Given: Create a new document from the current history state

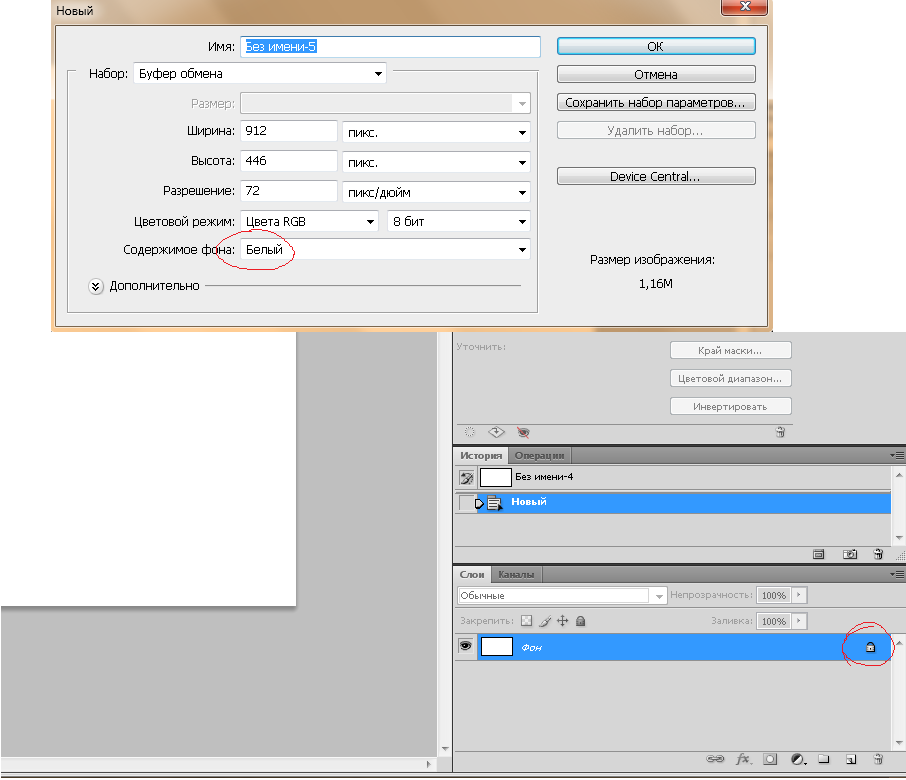Looking at the screenshot, I should 818,553.
